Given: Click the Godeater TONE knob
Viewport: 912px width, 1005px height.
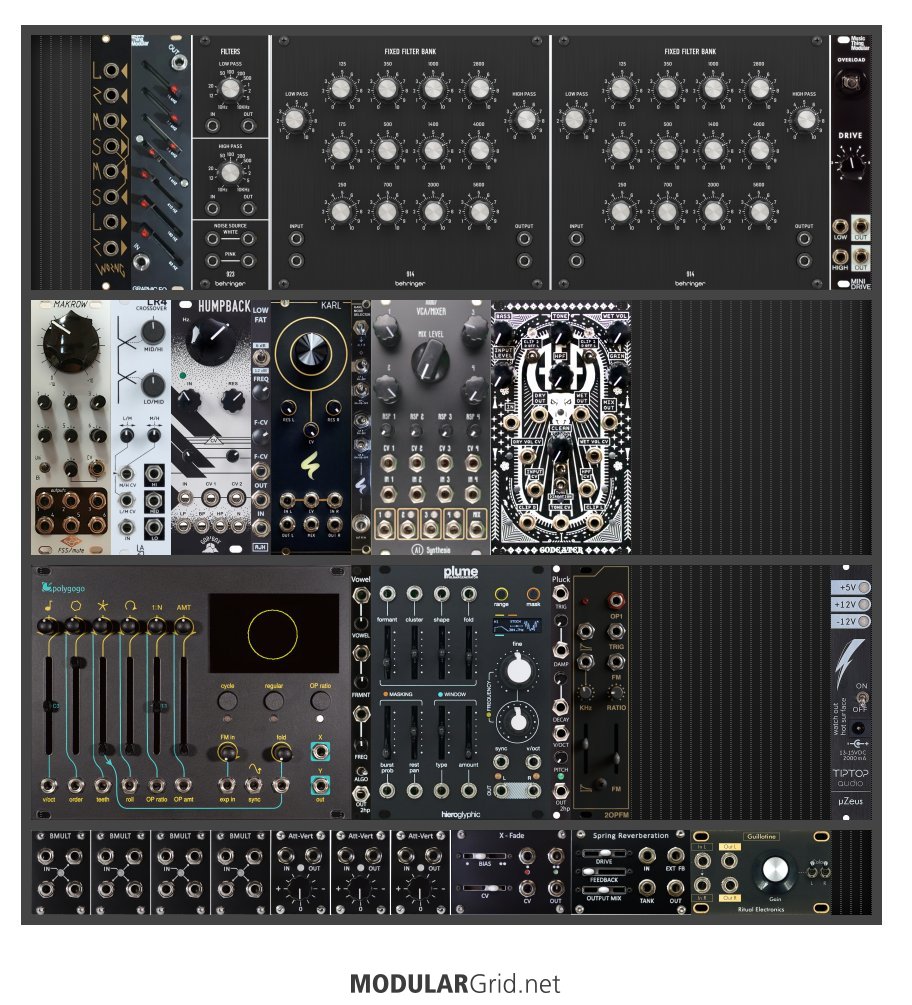Looking at the screenshot, I should tap(560, 331).
